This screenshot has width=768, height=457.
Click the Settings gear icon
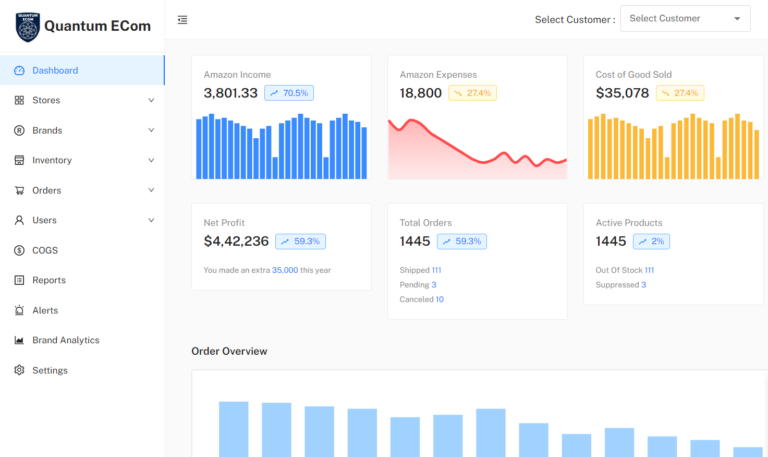point(19,370)
